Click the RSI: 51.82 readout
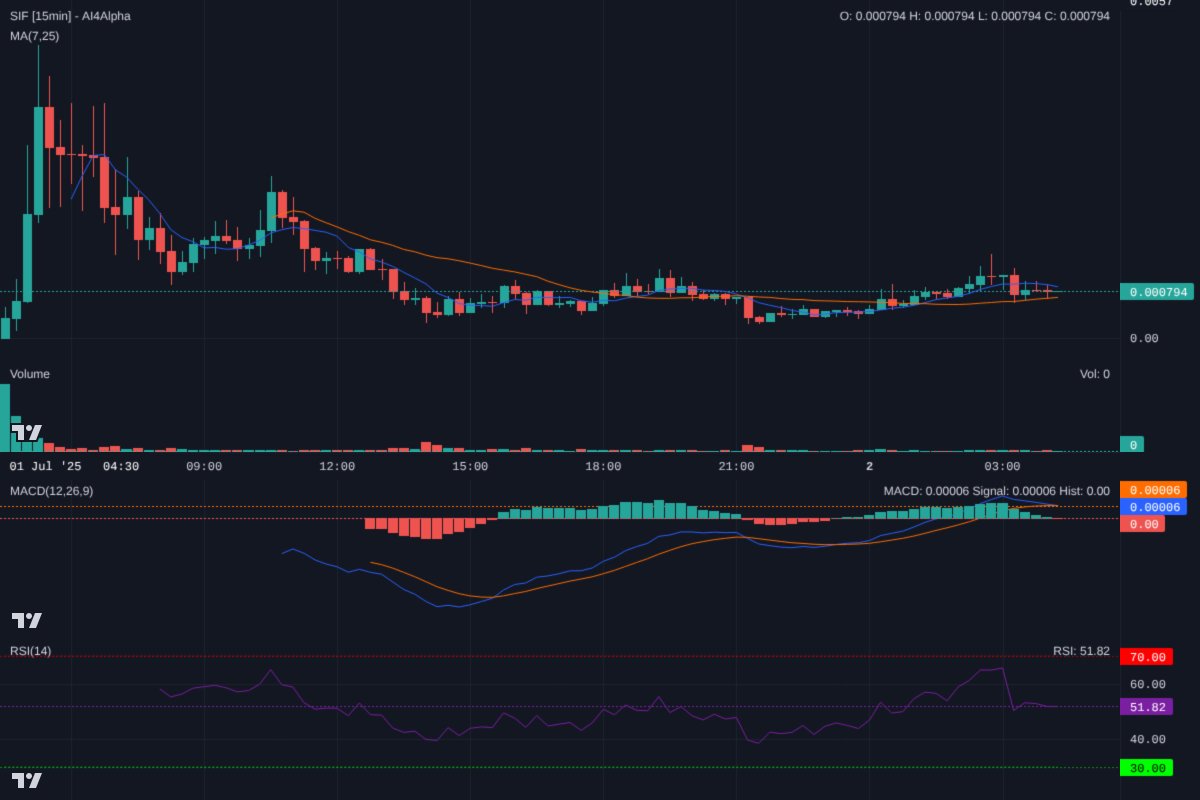The width and height of the screenshot is (1200, 800). tap(1081, 651)
